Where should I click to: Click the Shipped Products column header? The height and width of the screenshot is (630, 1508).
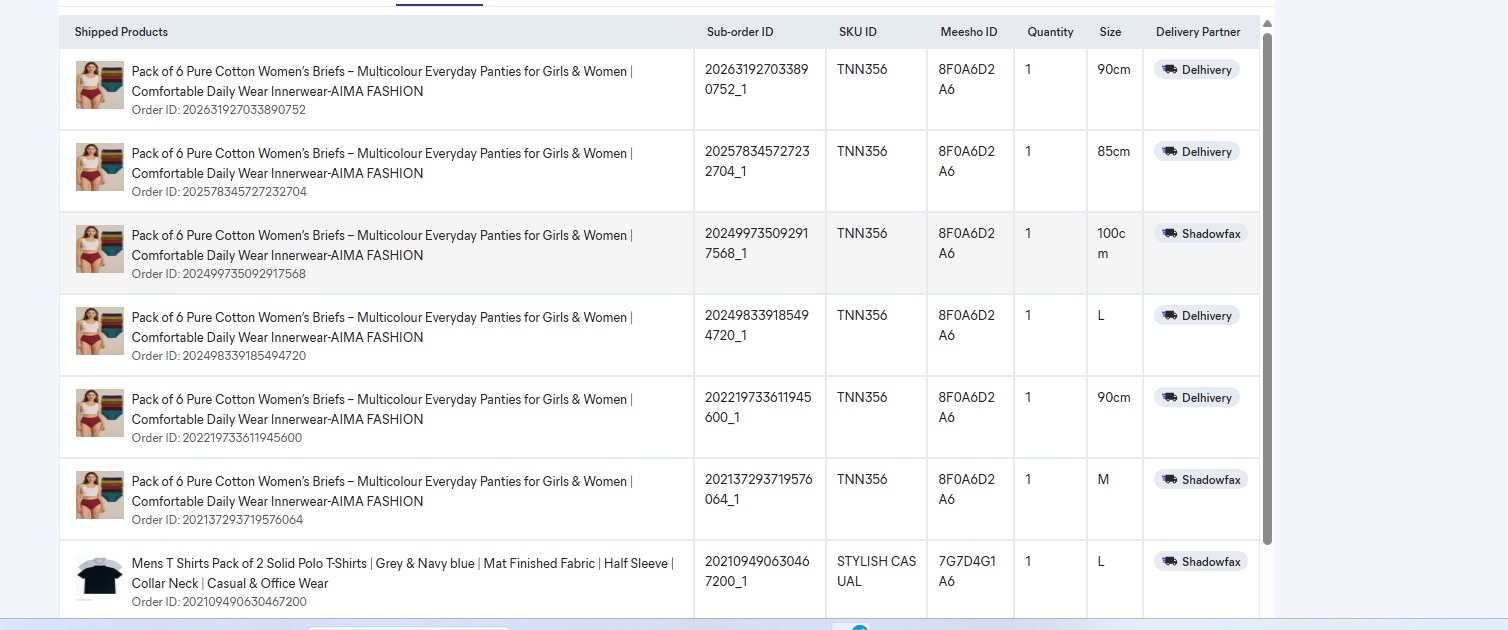(x=121, y=32)
